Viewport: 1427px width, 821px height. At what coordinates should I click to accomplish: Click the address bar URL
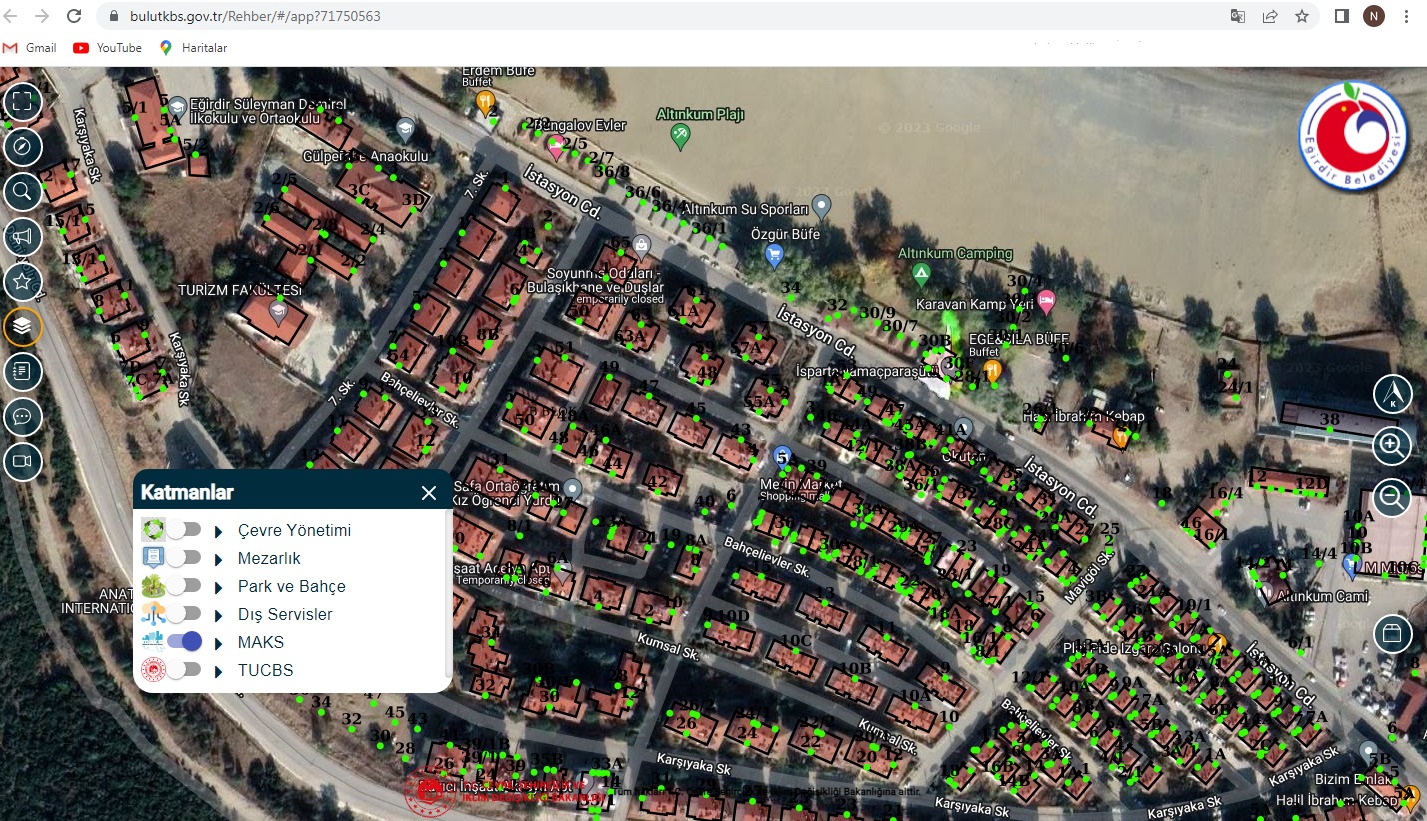point(255,16)
